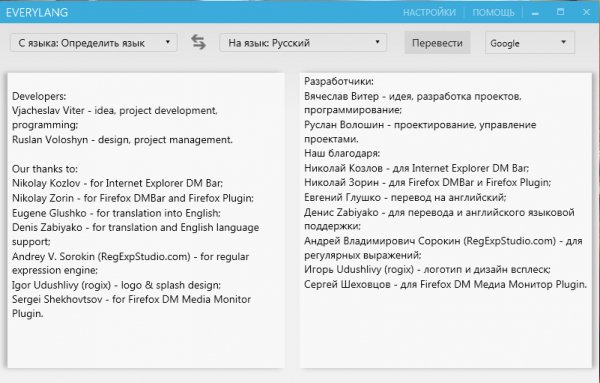Click 'Руслан Волошин - проектирование, управление' line
Viewport: 600px width, 383px height.
click(x=420, y=125)
